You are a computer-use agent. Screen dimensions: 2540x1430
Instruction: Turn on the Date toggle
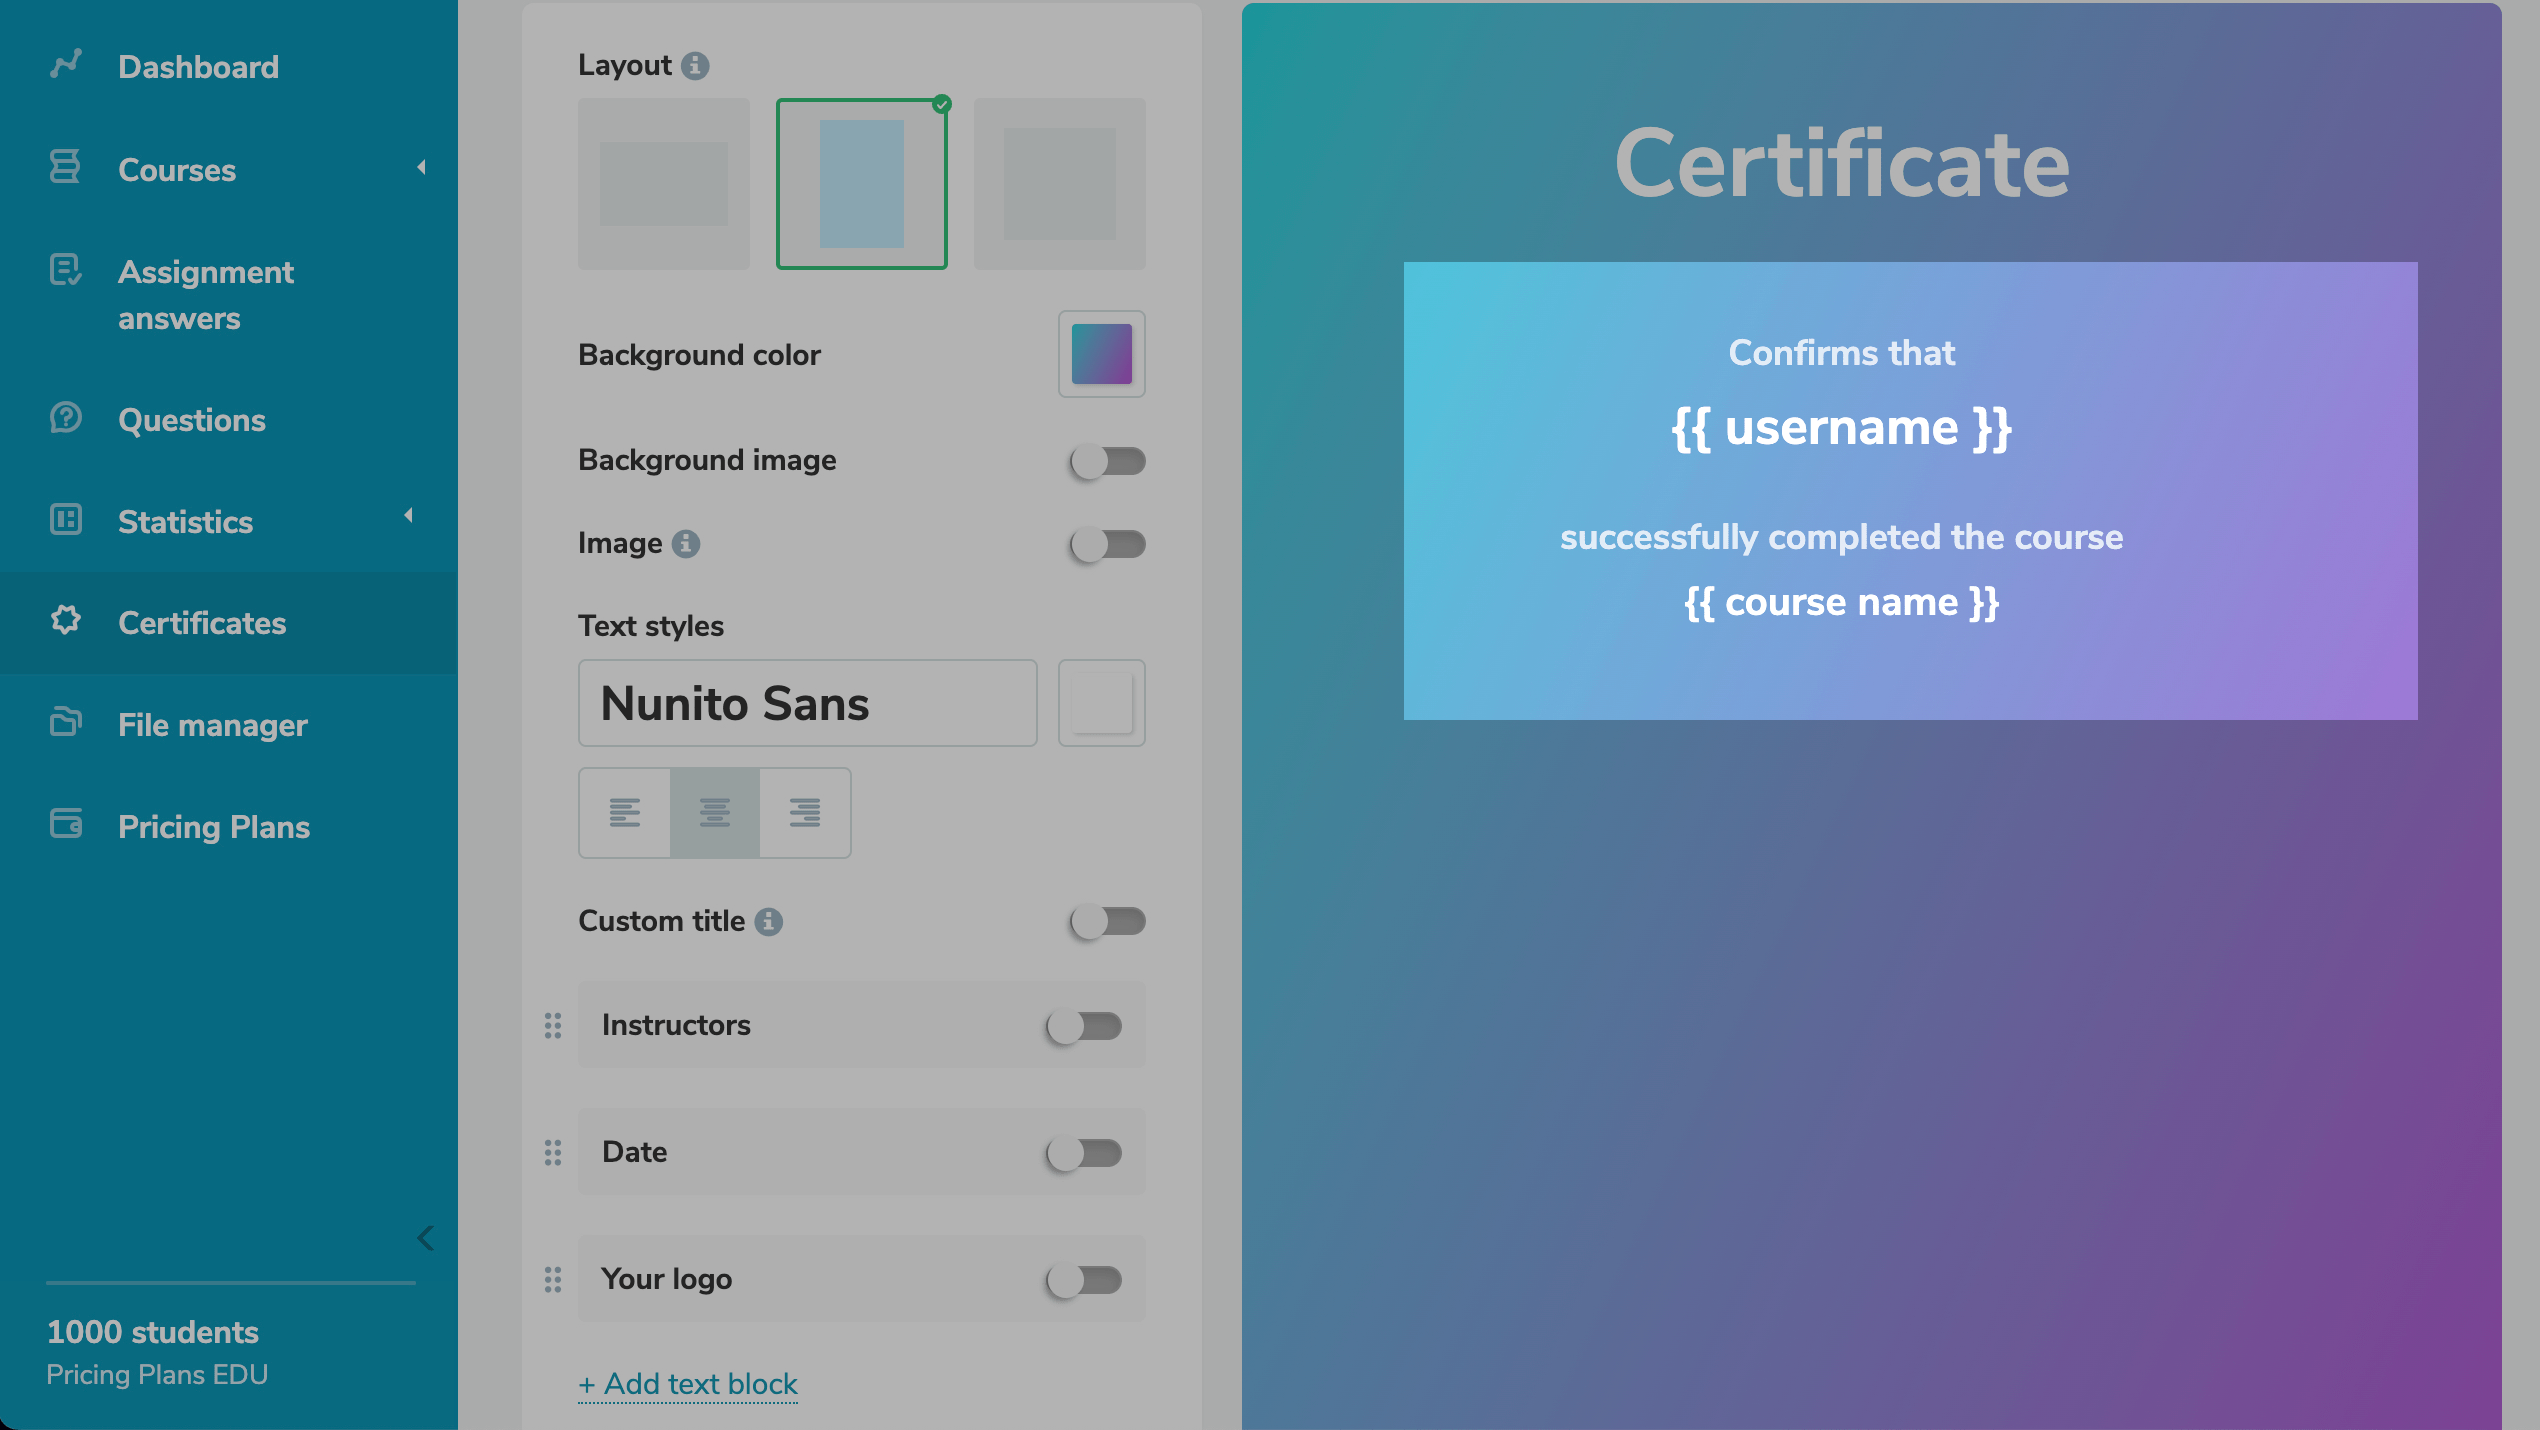click(1084, 1153)
